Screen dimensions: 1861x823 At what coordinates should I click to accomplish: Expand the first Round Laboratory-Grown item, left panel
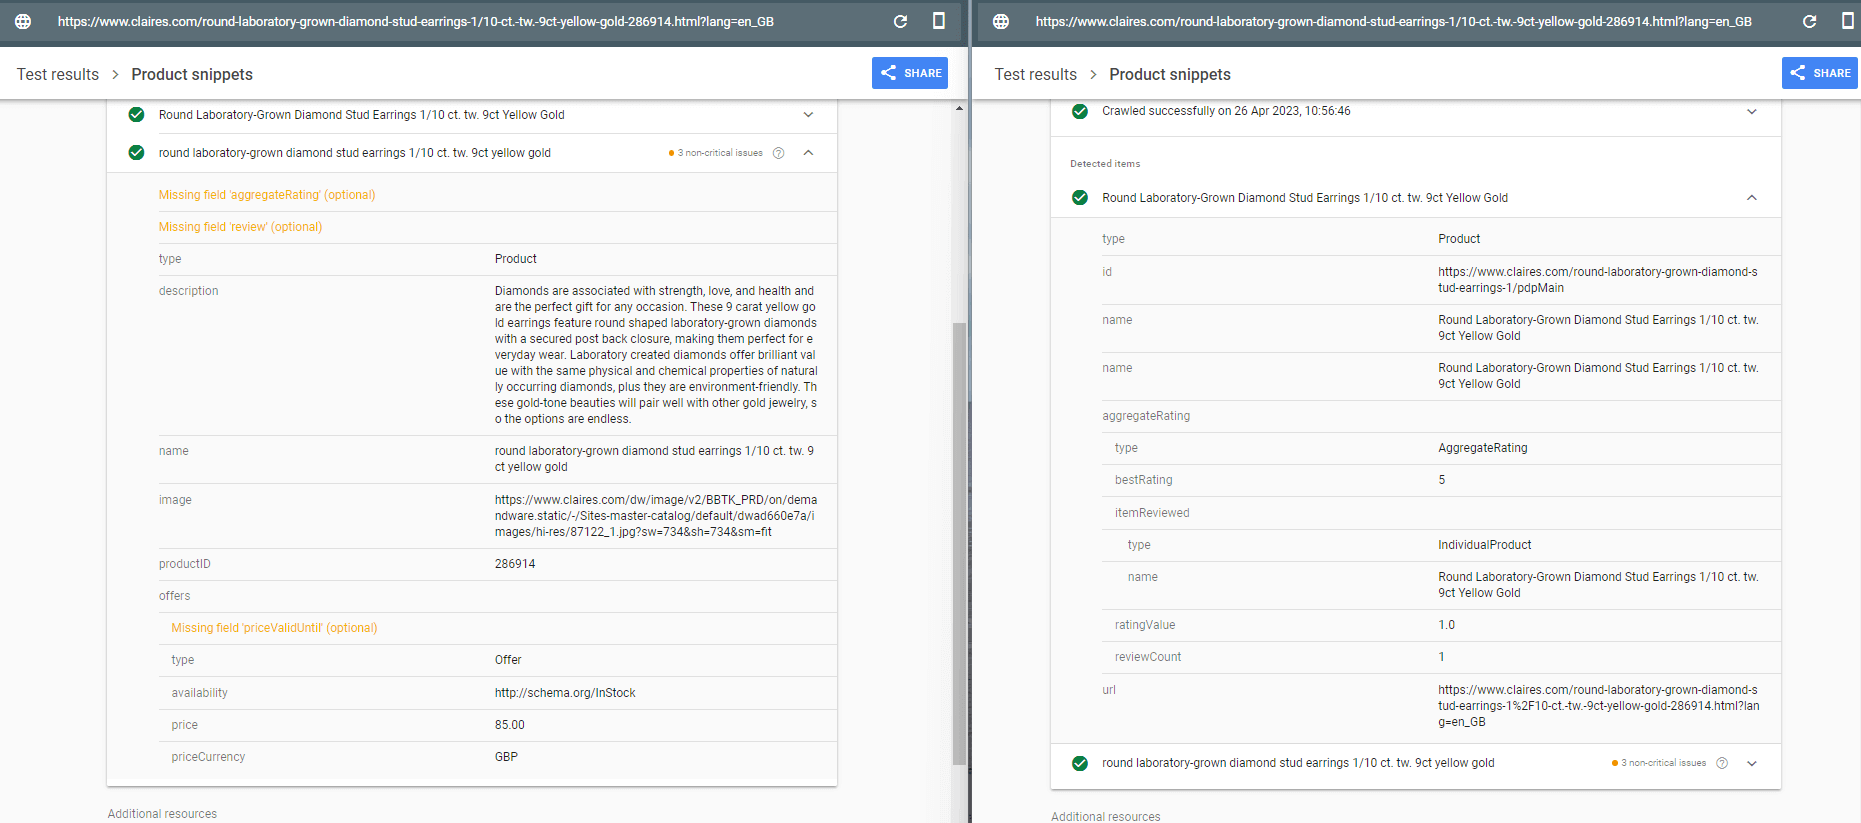(808, 115)
